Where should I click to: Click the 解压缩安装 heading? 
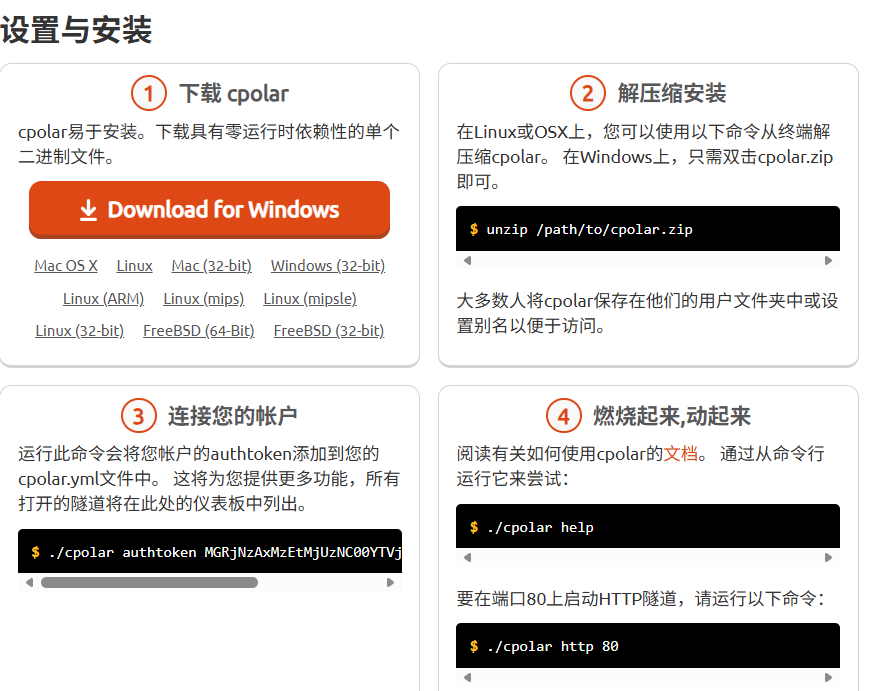click(672, 93)
